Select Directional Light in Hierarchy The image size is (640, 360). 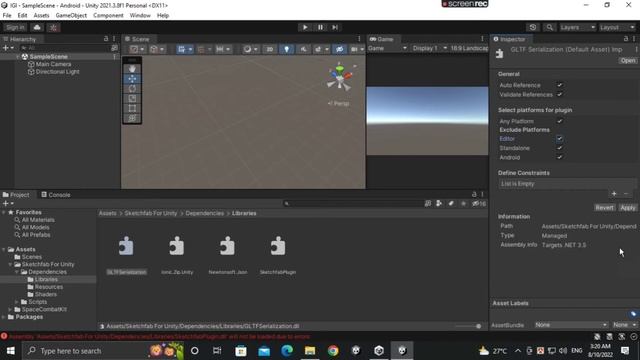click(x=57, y=71)
